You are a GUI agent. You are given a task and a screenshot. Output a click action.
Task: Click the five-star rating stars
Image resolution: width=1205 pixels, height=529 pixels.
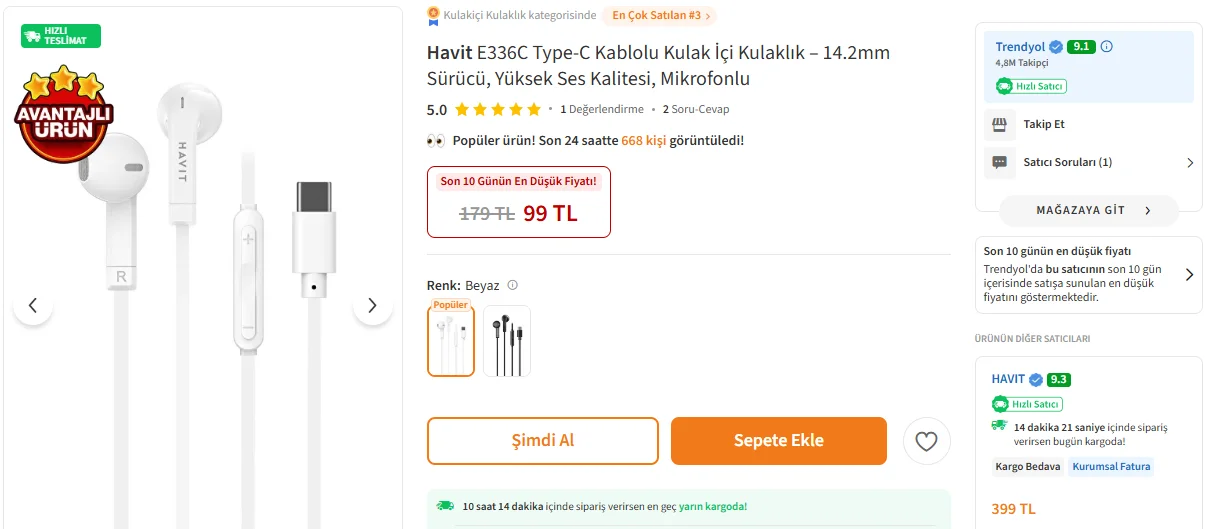click(x=497, y=110)
